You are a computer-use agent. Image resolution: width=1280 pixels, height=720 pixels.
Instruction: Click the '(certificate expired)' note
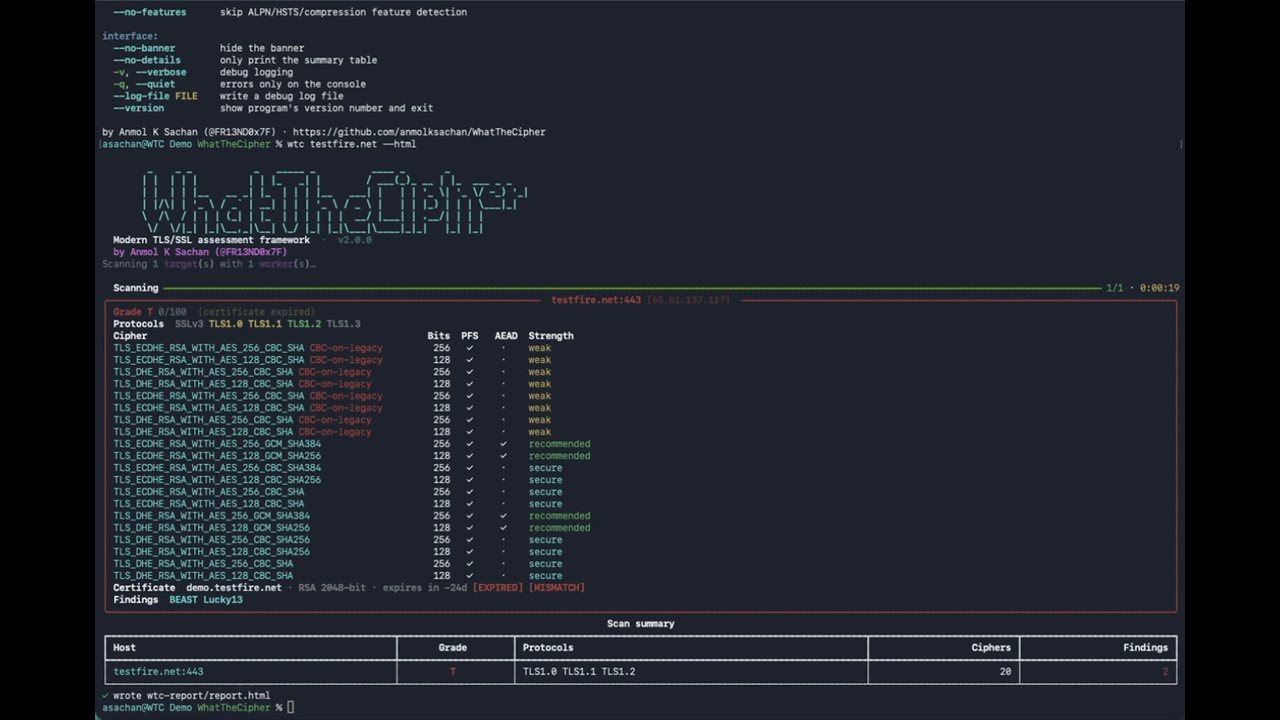256,312
